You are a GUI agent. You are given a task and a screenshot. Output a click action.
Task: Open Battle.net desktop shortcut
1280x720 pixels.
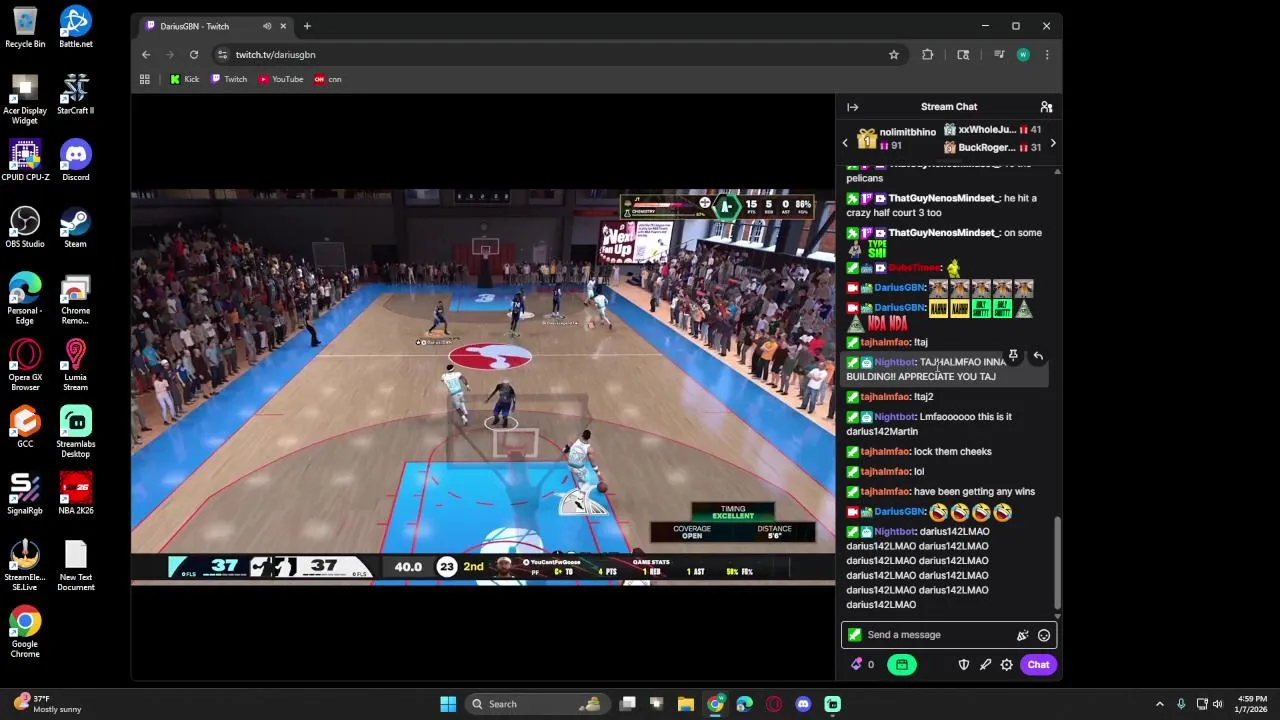click(76, 27)
